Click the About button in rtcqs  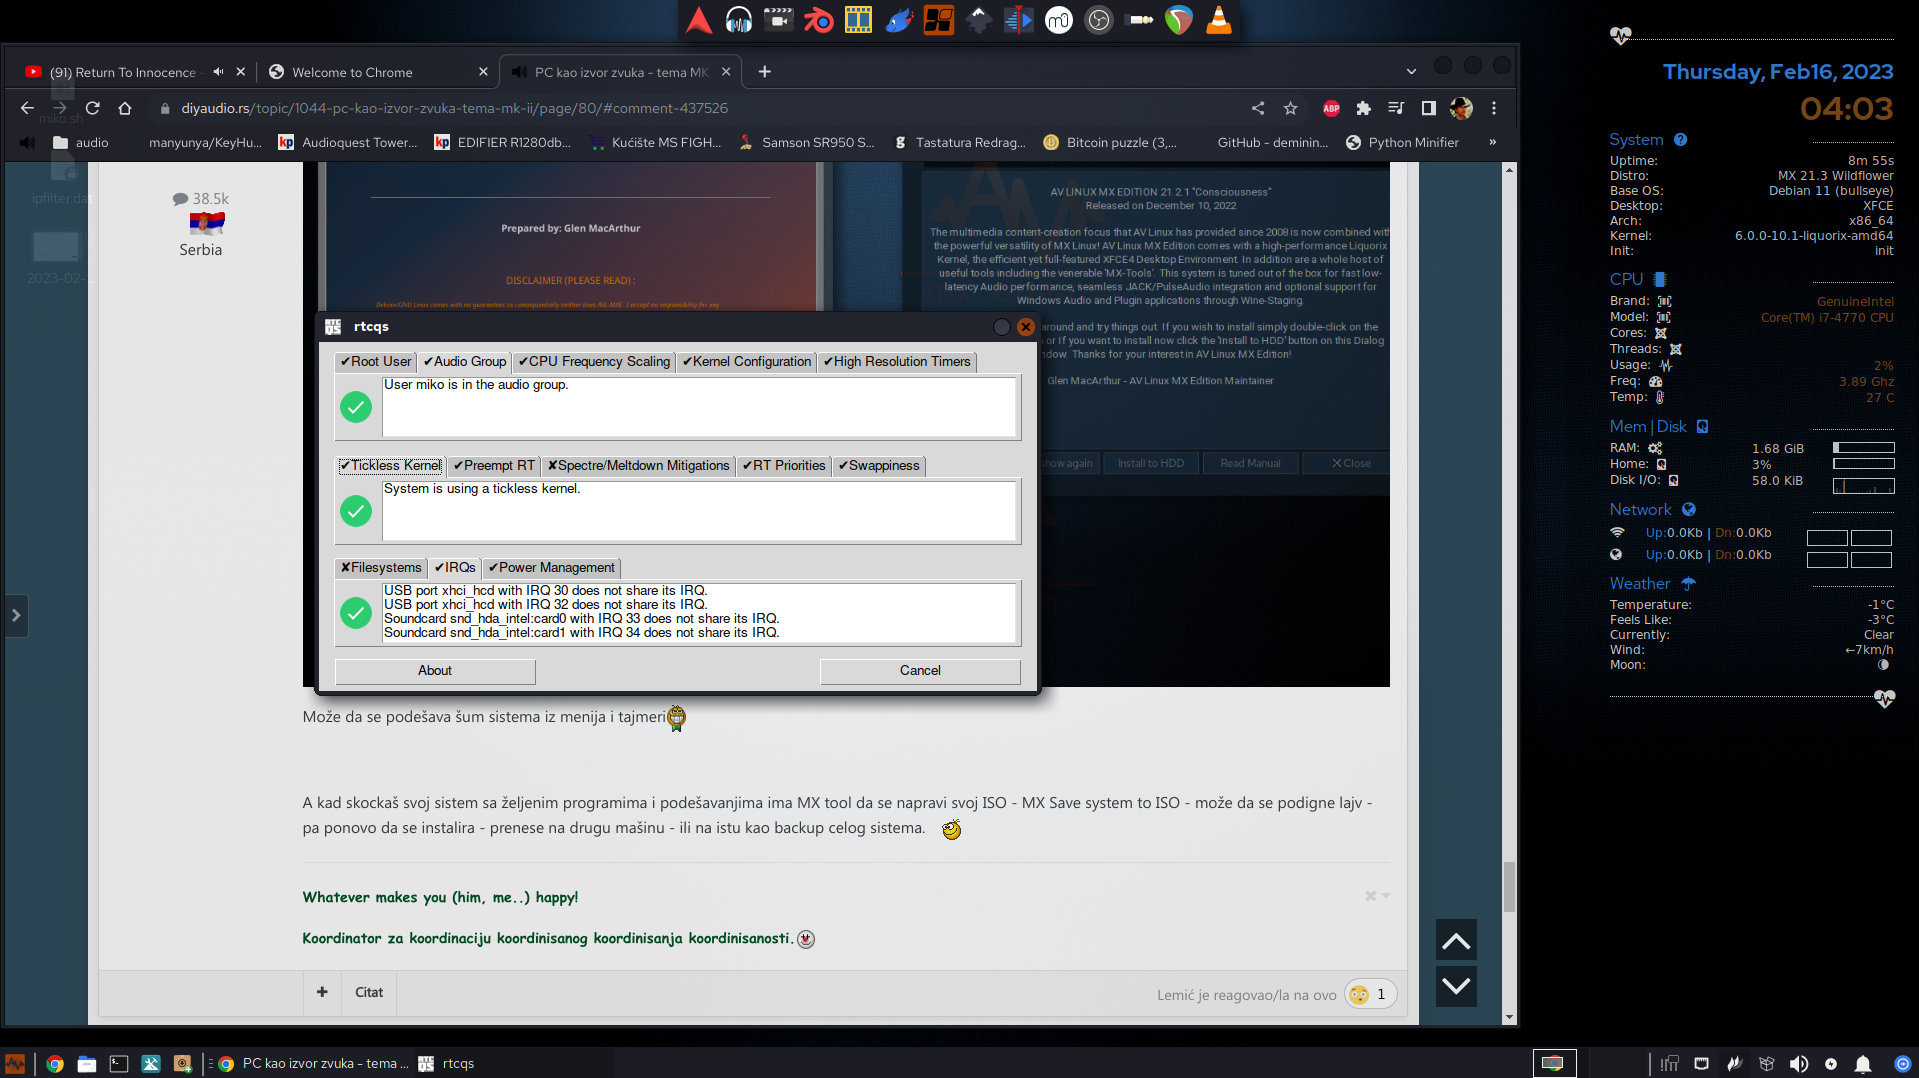pos(435,671)
